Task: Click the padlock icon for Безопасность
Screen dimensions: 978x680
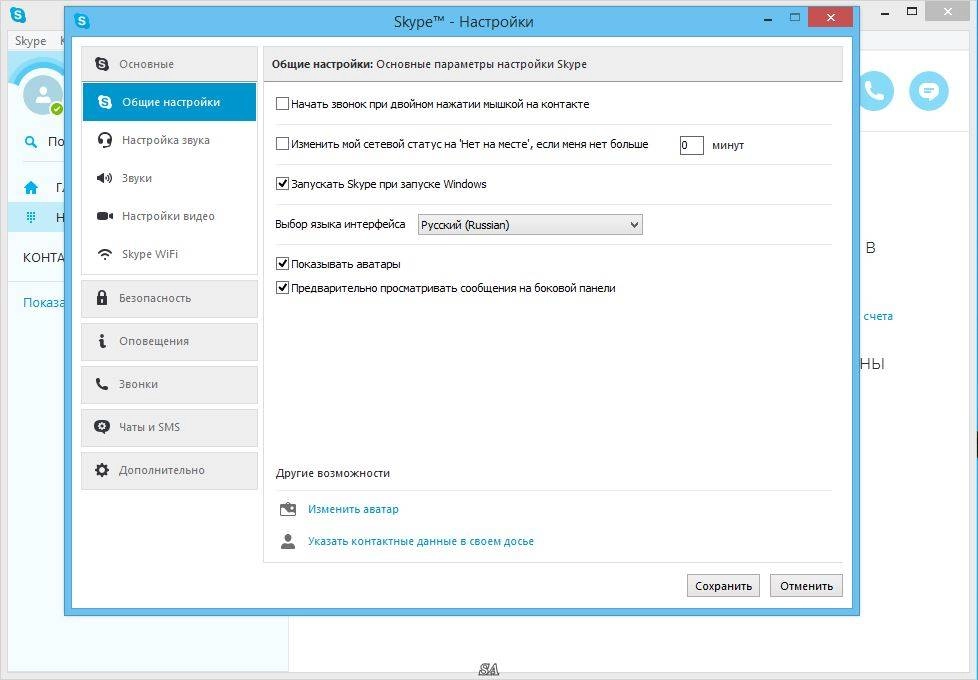Action: coord(102,298)
